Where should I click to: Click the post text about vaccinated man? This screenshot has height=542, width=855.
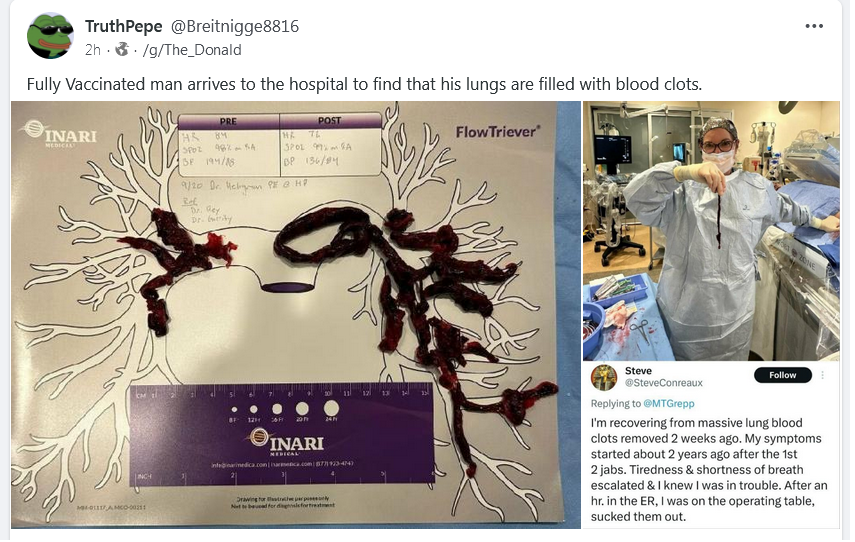pos(364,85)
